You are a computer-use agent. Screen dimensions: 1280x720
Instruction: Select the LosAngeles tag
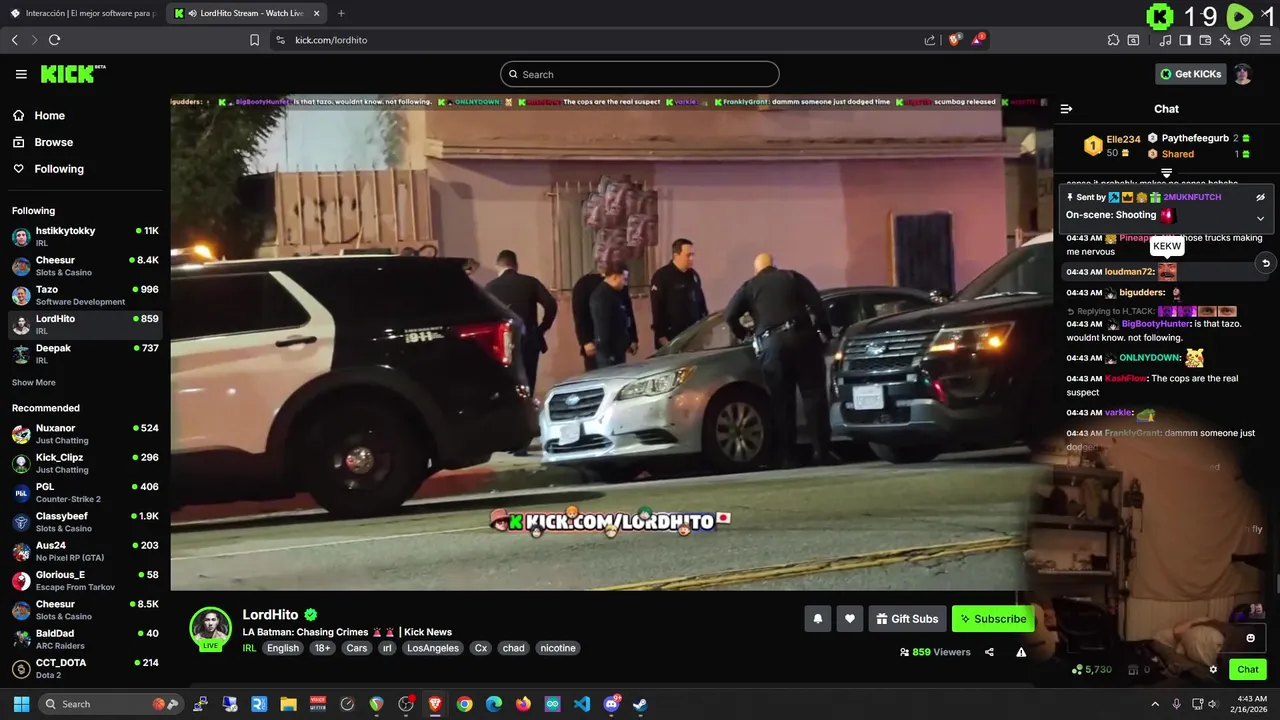pyautogui.click(x=433, y=648)
